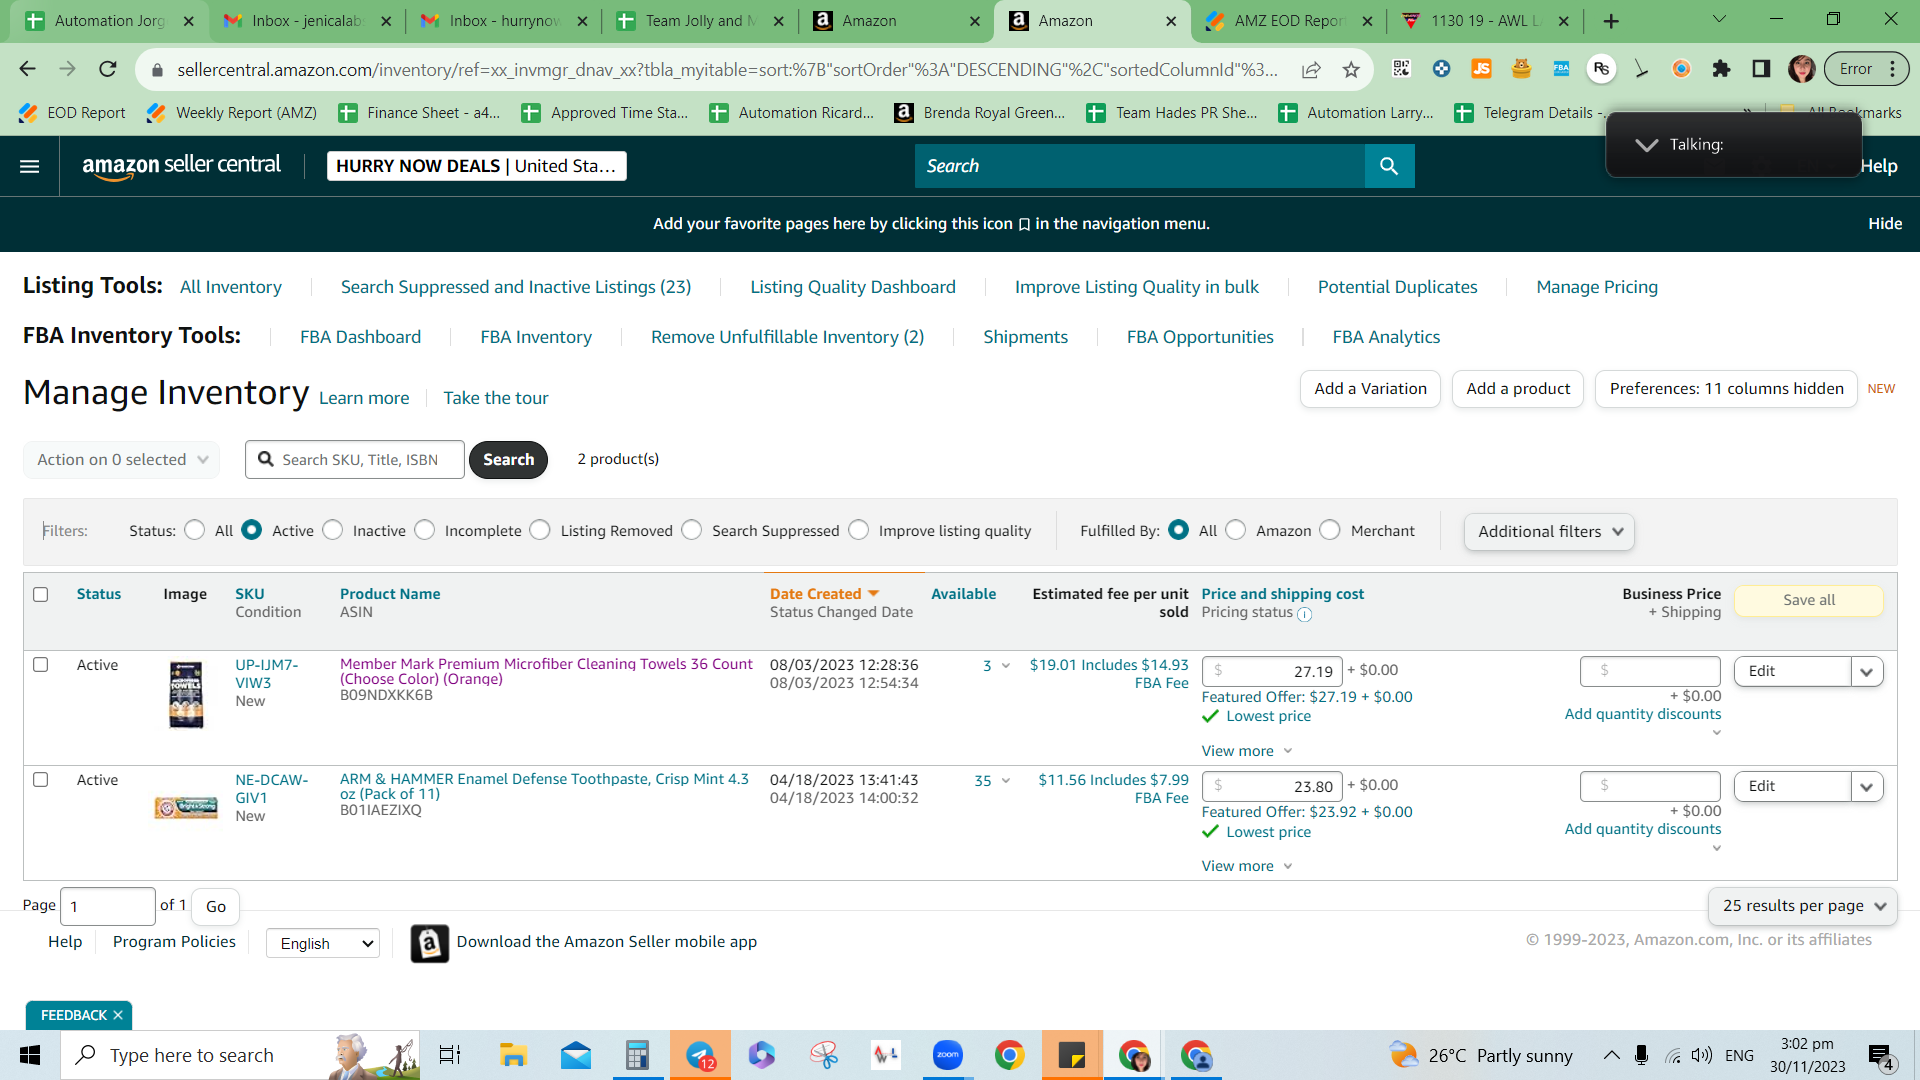Open the Mail app from taskbar
The height and width of the screenshot is (1080, 1920).
pos(575,1055)
